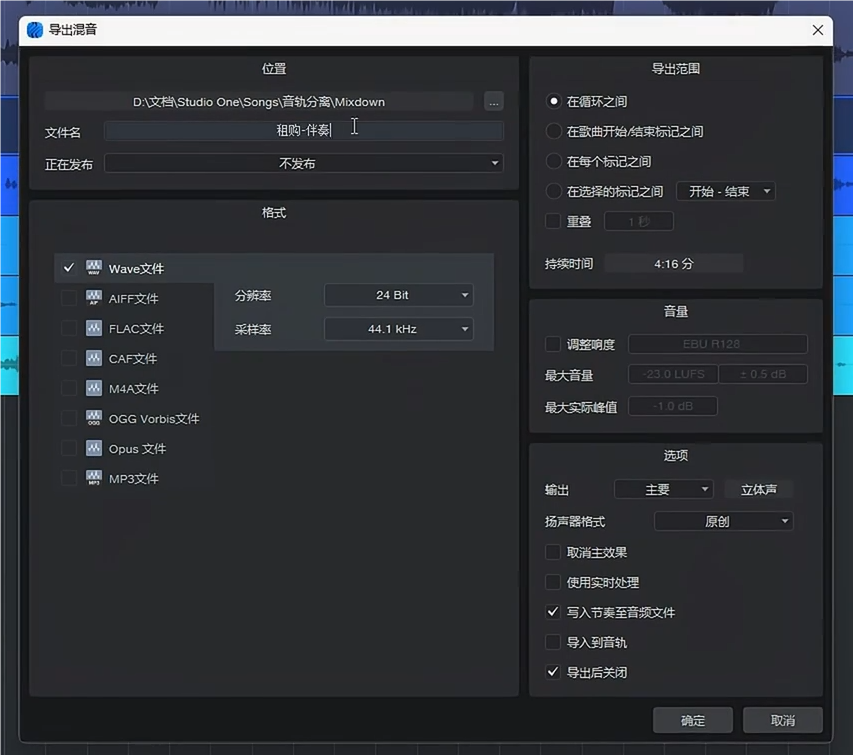
Task: Open the 采样率 44.1 kHz dropdown
Action: (x=398, y=328)
